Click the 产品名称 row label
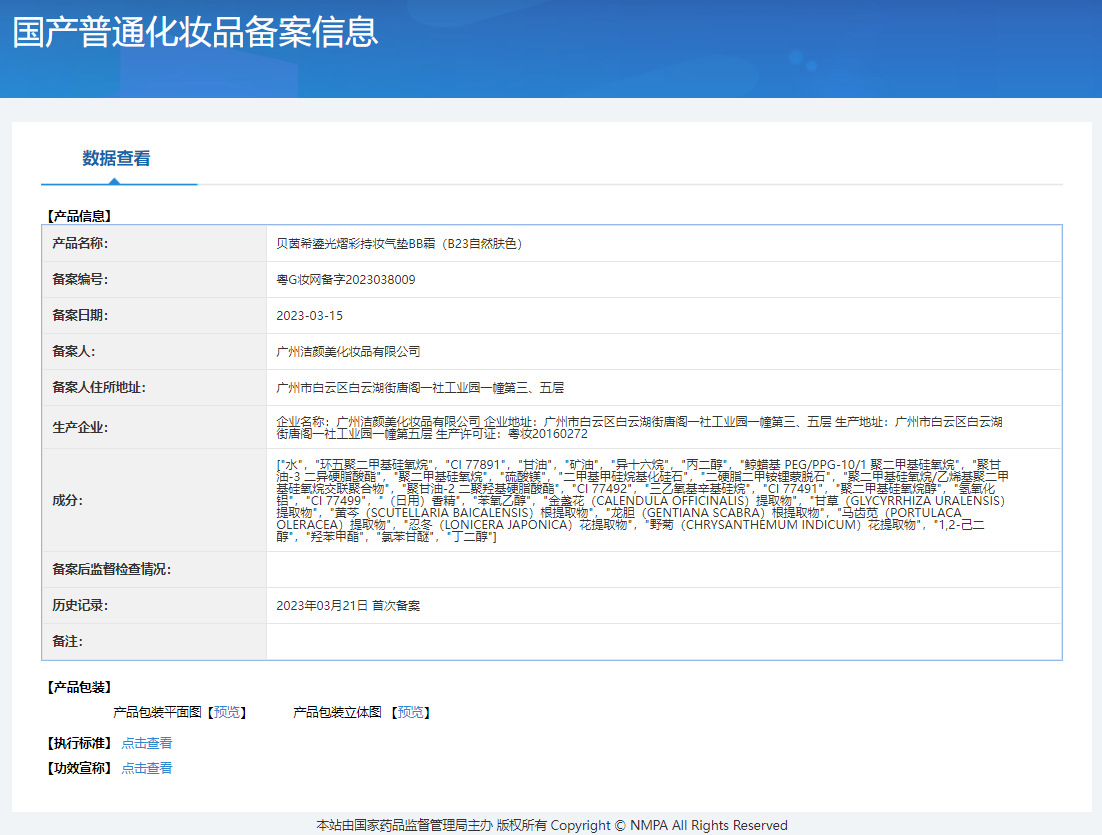Viewport: 1102px width, 835px height. point(80,243)
